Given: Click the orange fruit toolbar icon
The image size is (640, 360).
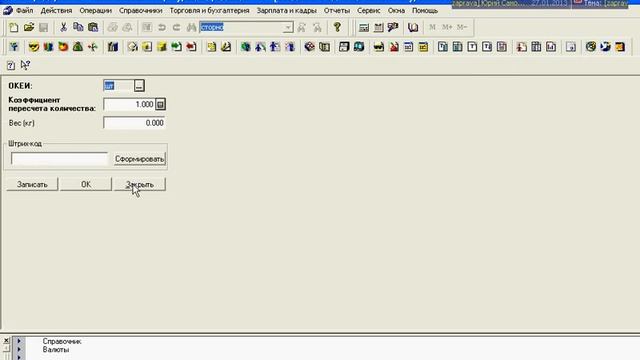Looking at the screenshot, I should 63,47.
